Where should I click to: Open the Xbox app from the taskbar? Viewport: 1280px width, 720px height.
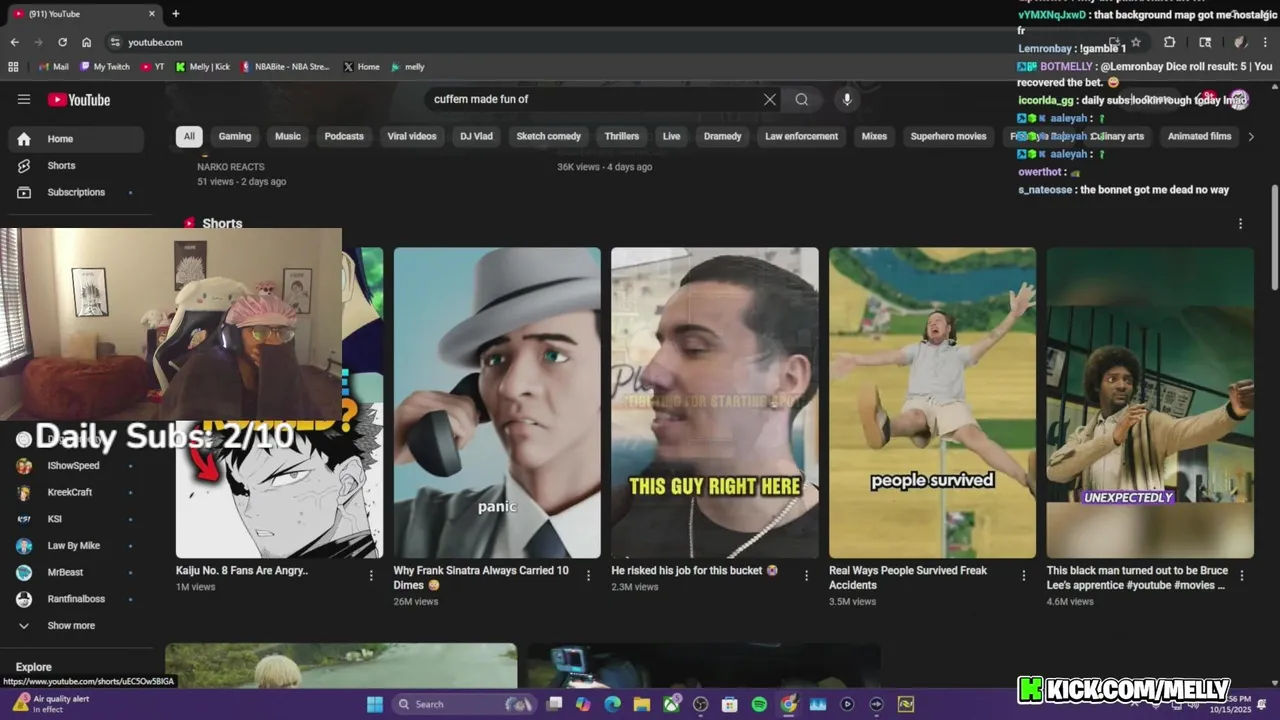[x=671, y=704]
